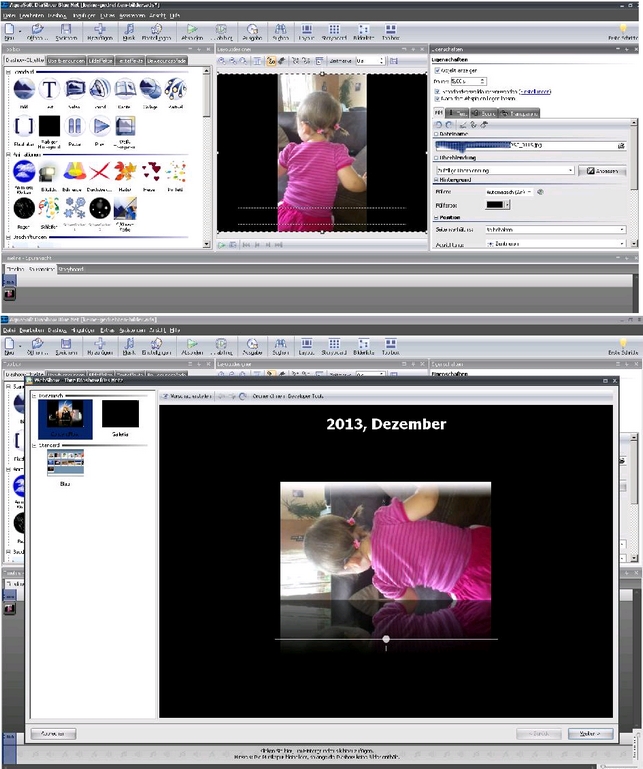This screenshot has width=643, height=769.
Task: Select the Bild object icon in the Toolbox
Action: coord(24,90)
